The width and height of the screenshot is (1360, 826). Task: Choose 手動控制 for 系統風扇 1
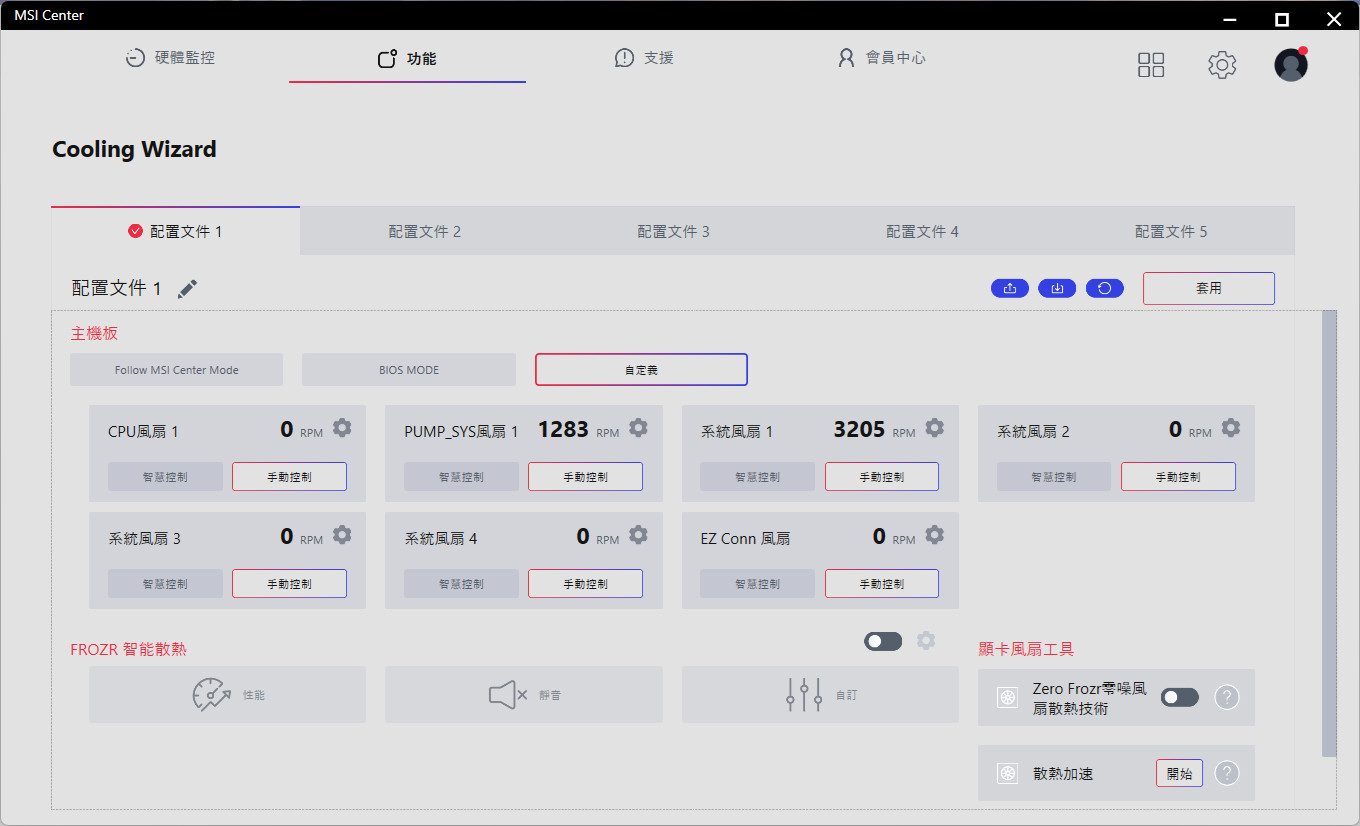point(881,477)
